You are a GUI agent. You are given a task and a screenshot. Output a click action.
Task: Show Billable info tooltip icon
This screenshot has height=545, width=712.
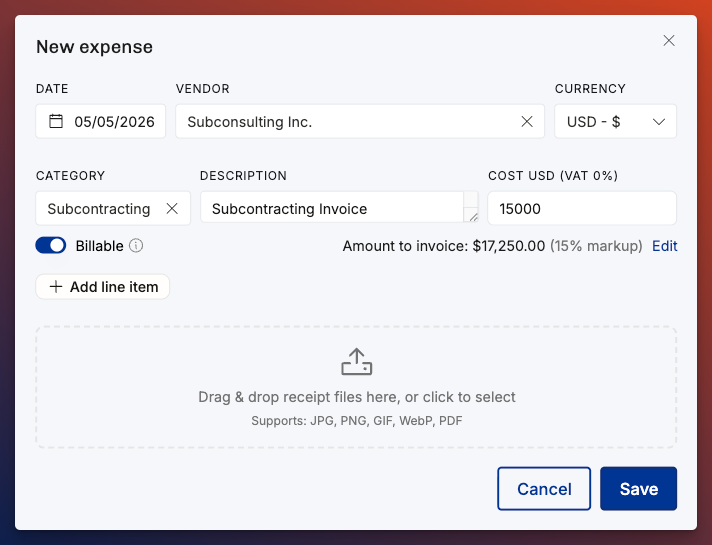(136, 246)
